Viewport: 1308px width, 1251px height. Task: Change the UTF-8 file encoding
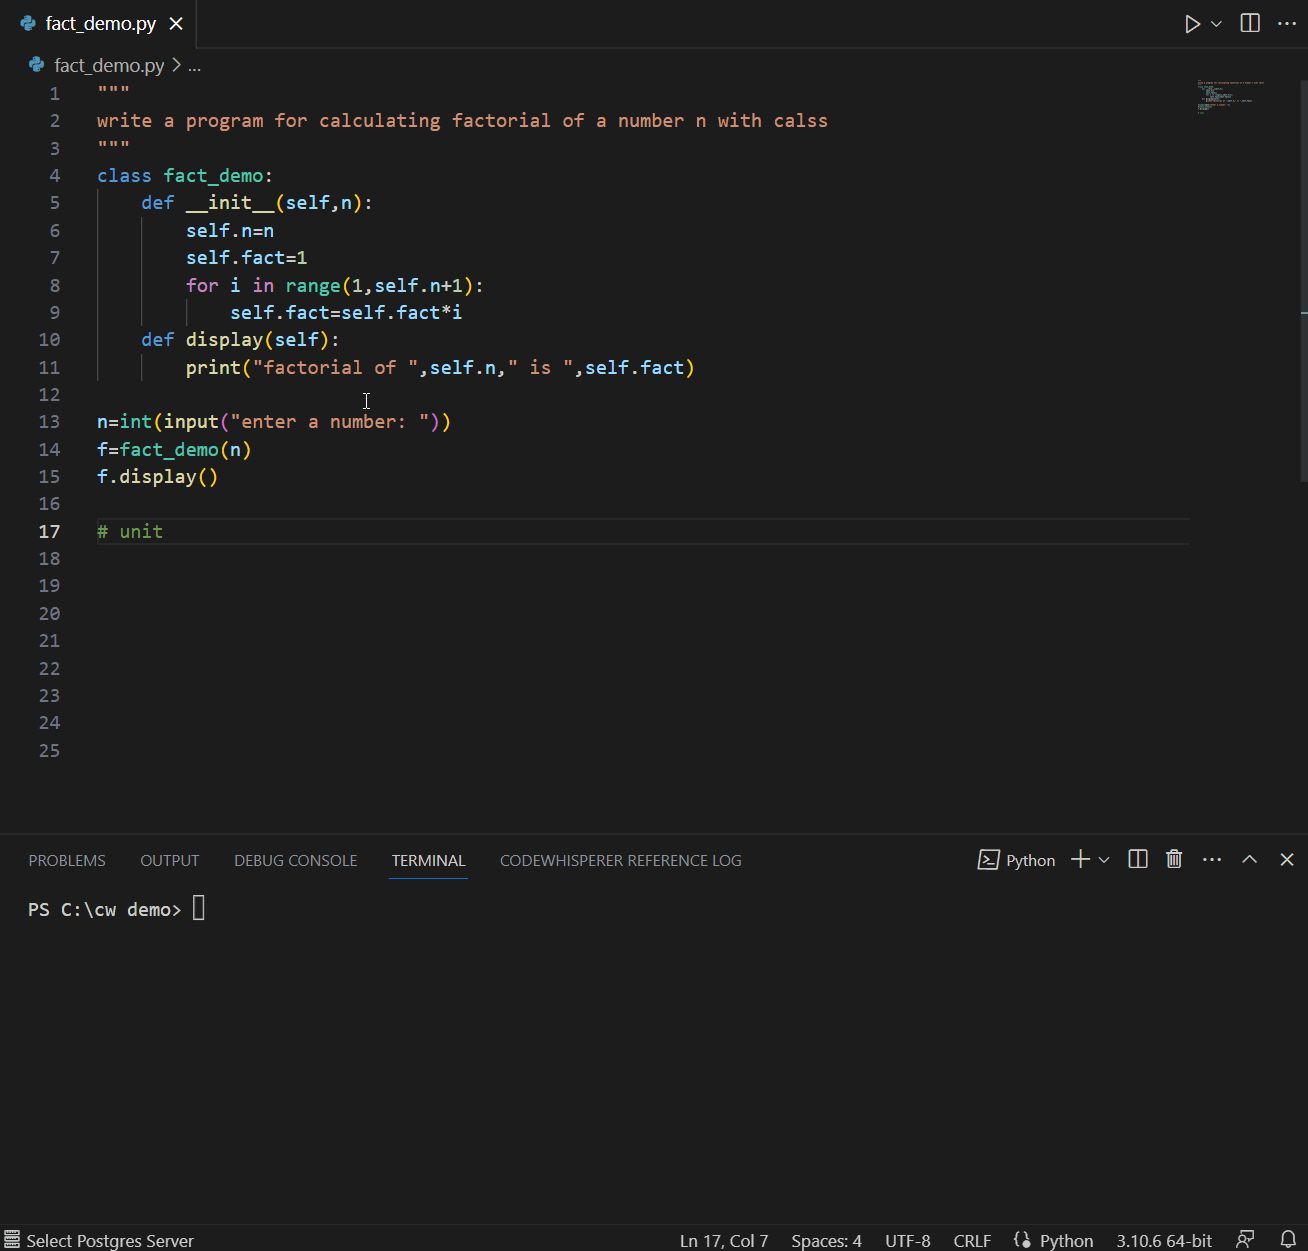tap(907, 1240)
